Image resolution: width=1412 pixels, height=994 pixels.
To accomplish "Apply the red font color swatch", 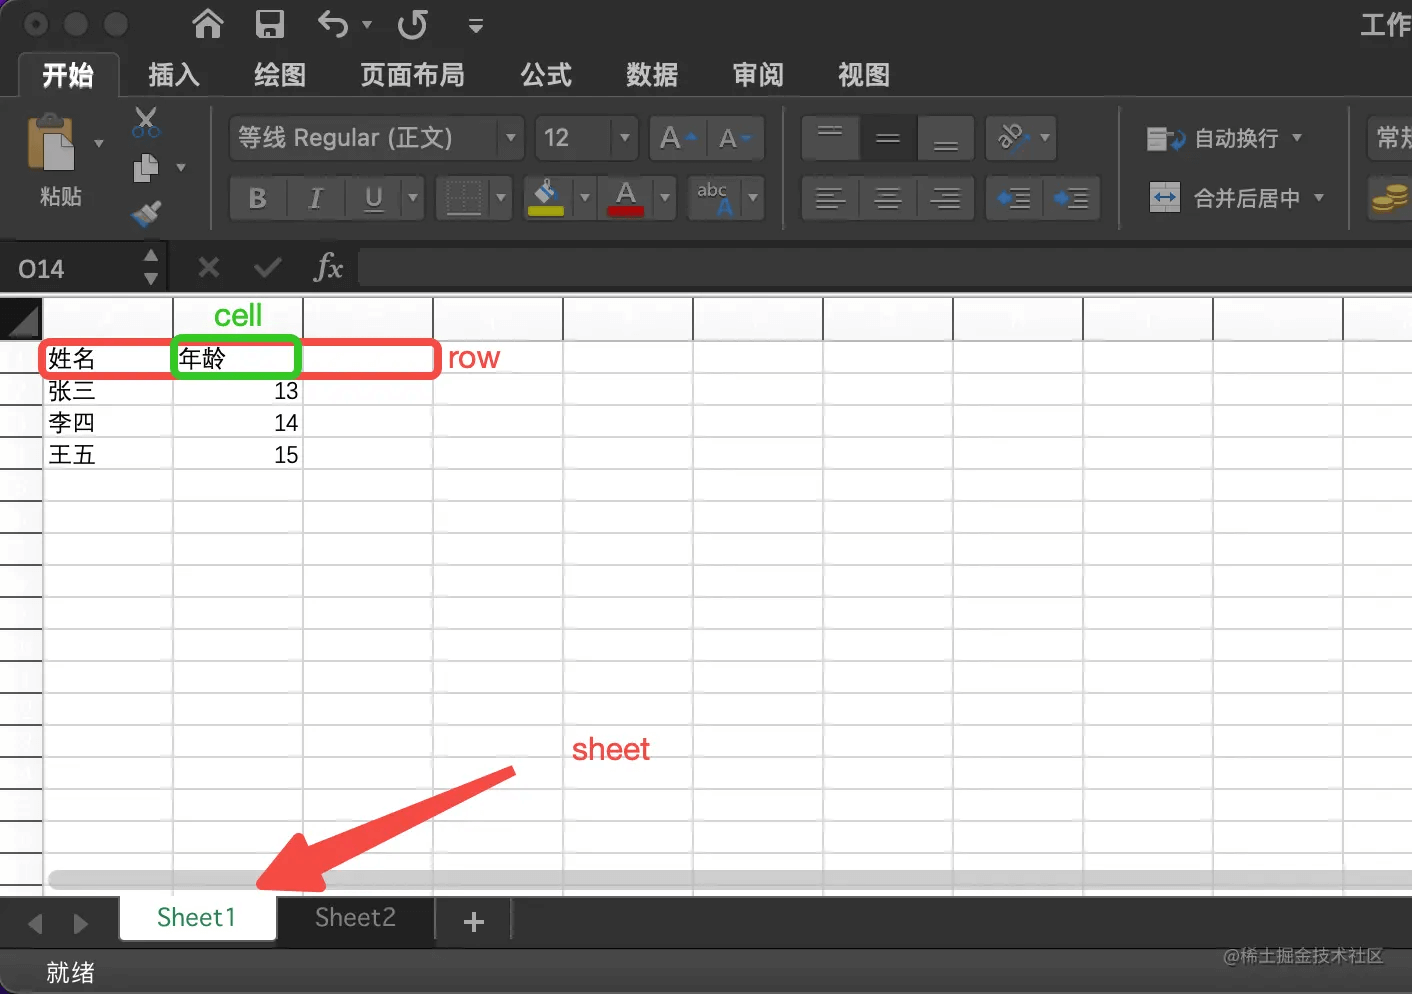I will click(x=626, y=198).
